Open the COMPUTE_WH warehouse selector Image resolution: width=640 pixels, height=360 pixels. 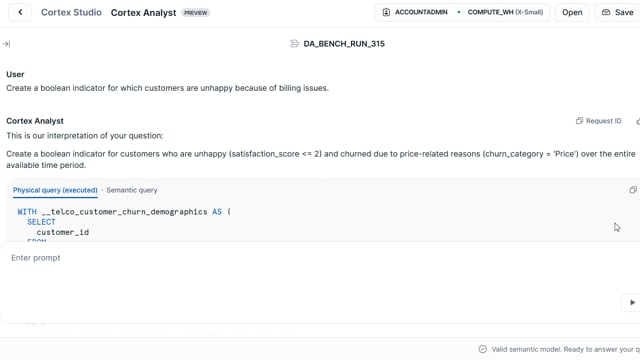pos(505,12)
